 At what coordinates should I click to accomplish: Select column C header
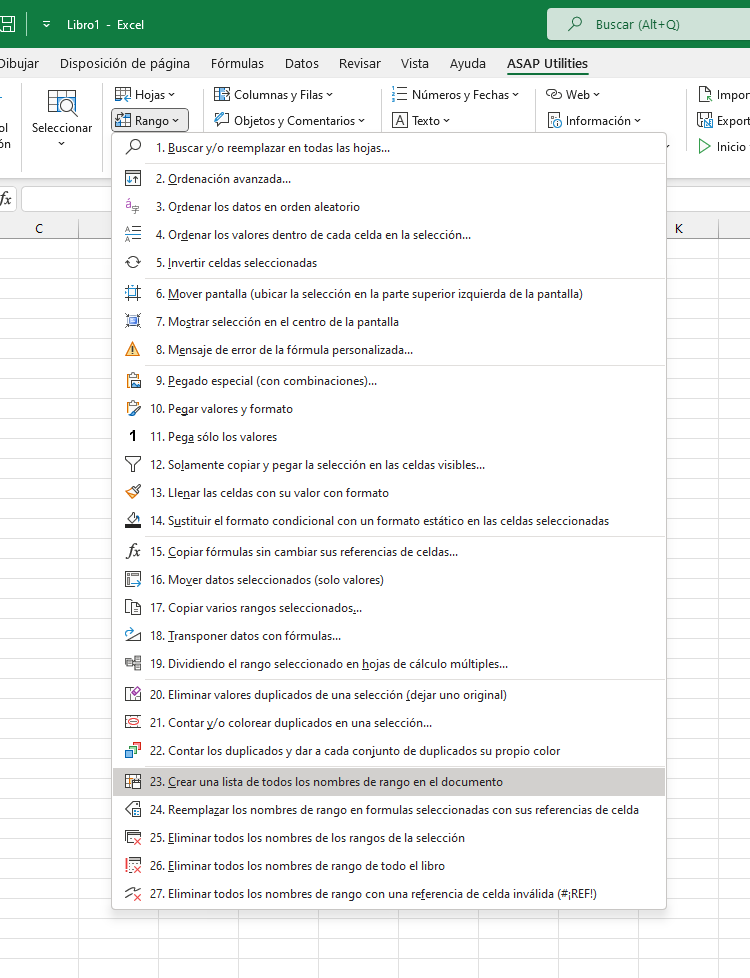click(39, 228)
